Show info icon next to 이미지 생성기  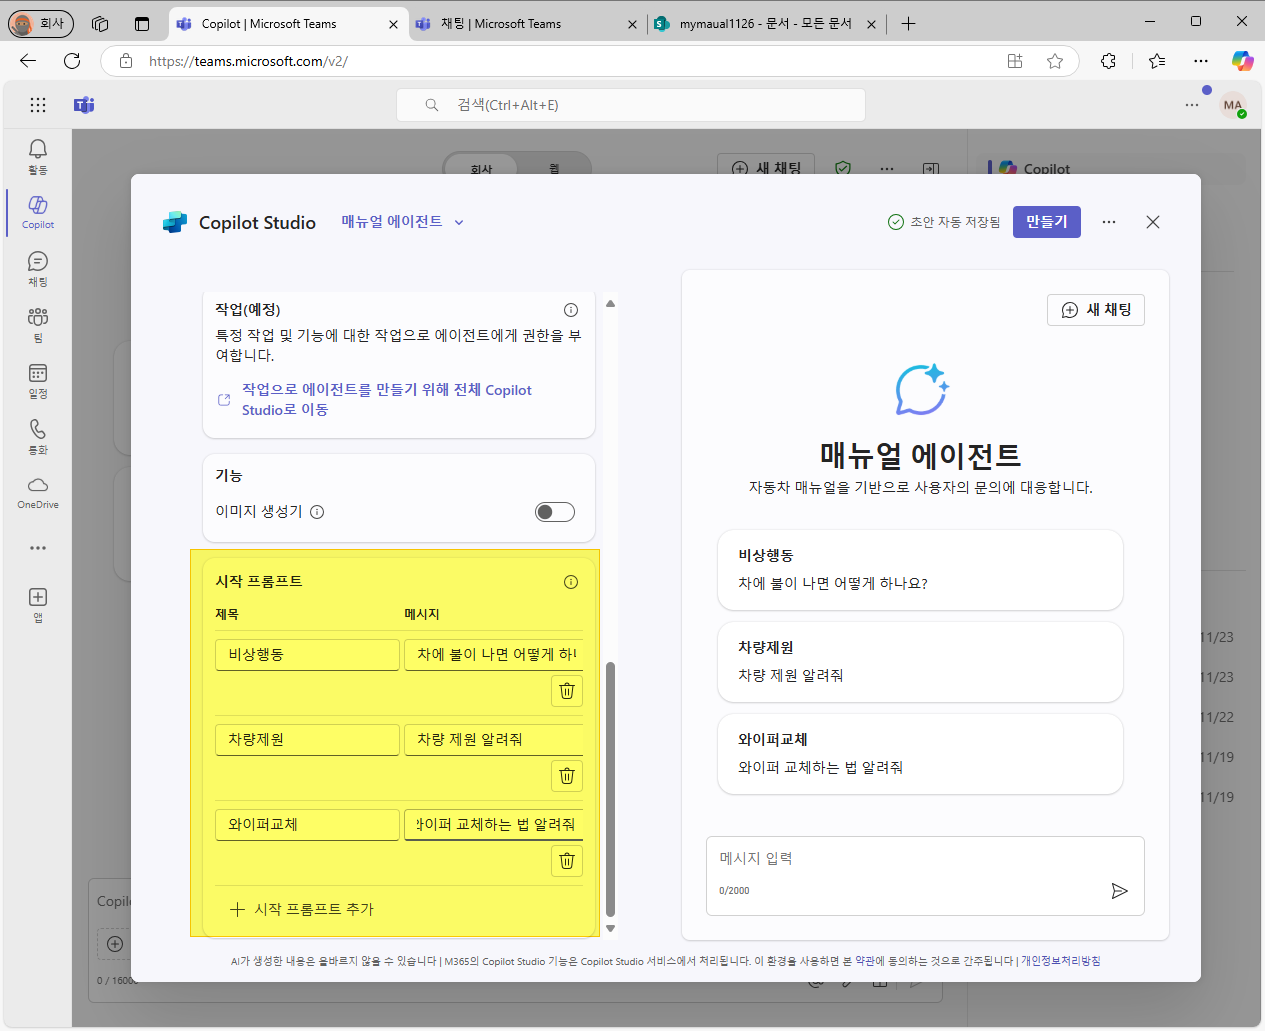[317, 512]
